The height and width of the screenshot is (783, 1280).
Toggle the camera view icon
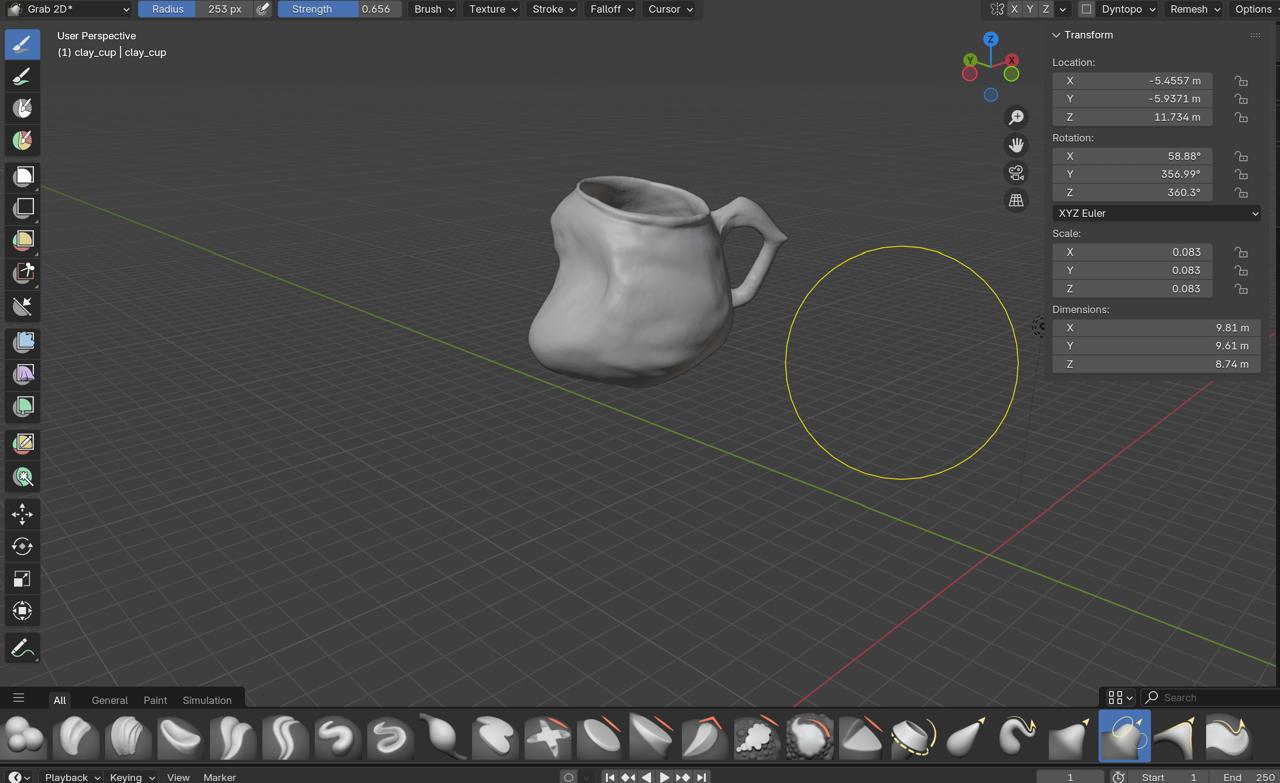pos(1016,173)
